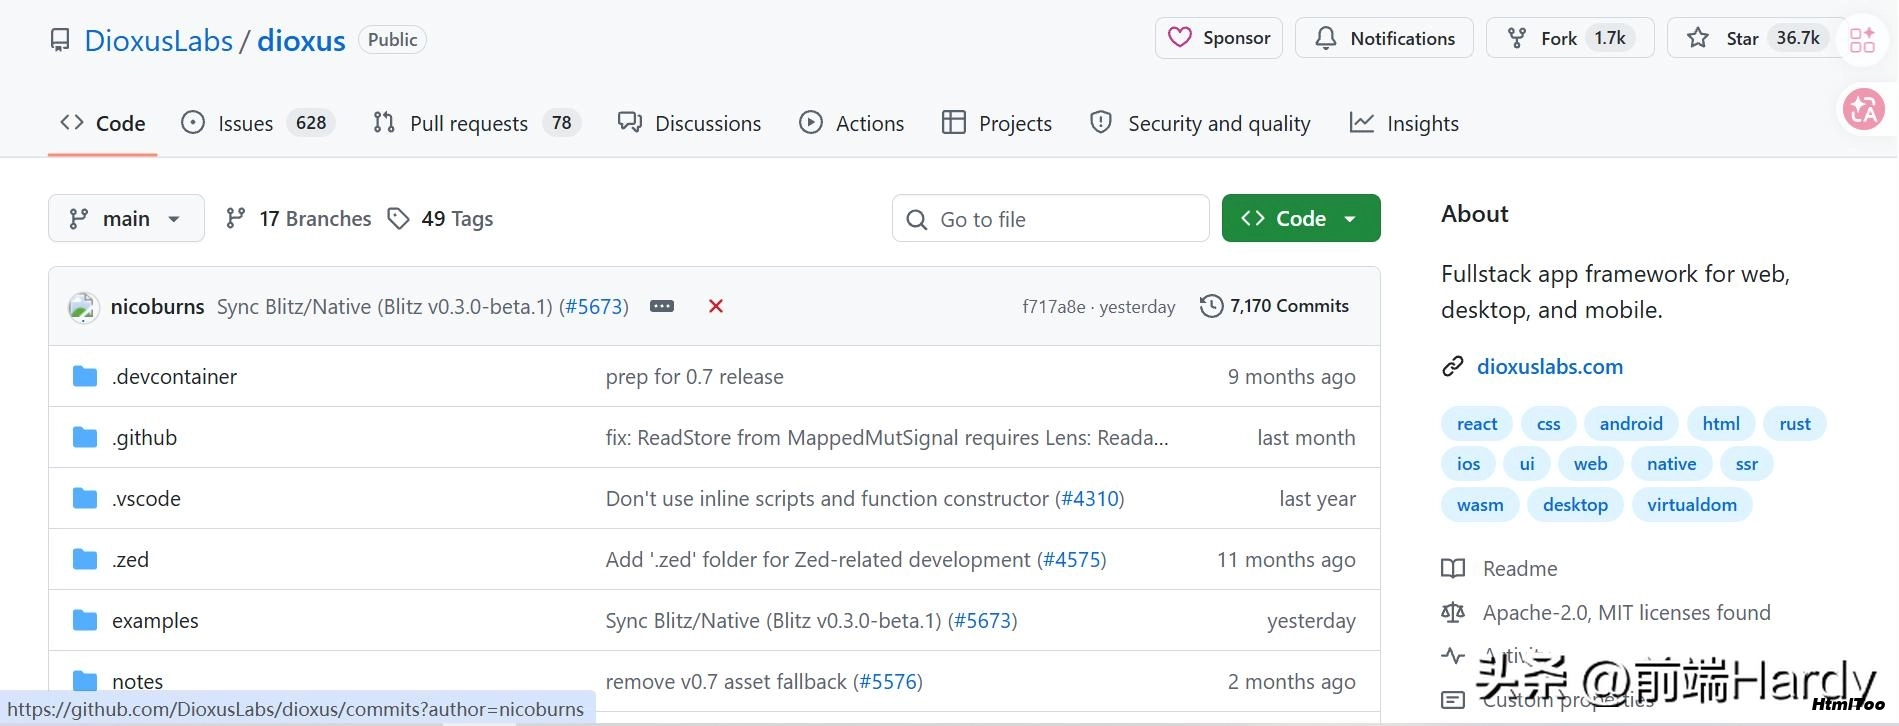Open pull request #4575 link
The width and height of the screenshot is (1899, 726).
pos(1072,560)
